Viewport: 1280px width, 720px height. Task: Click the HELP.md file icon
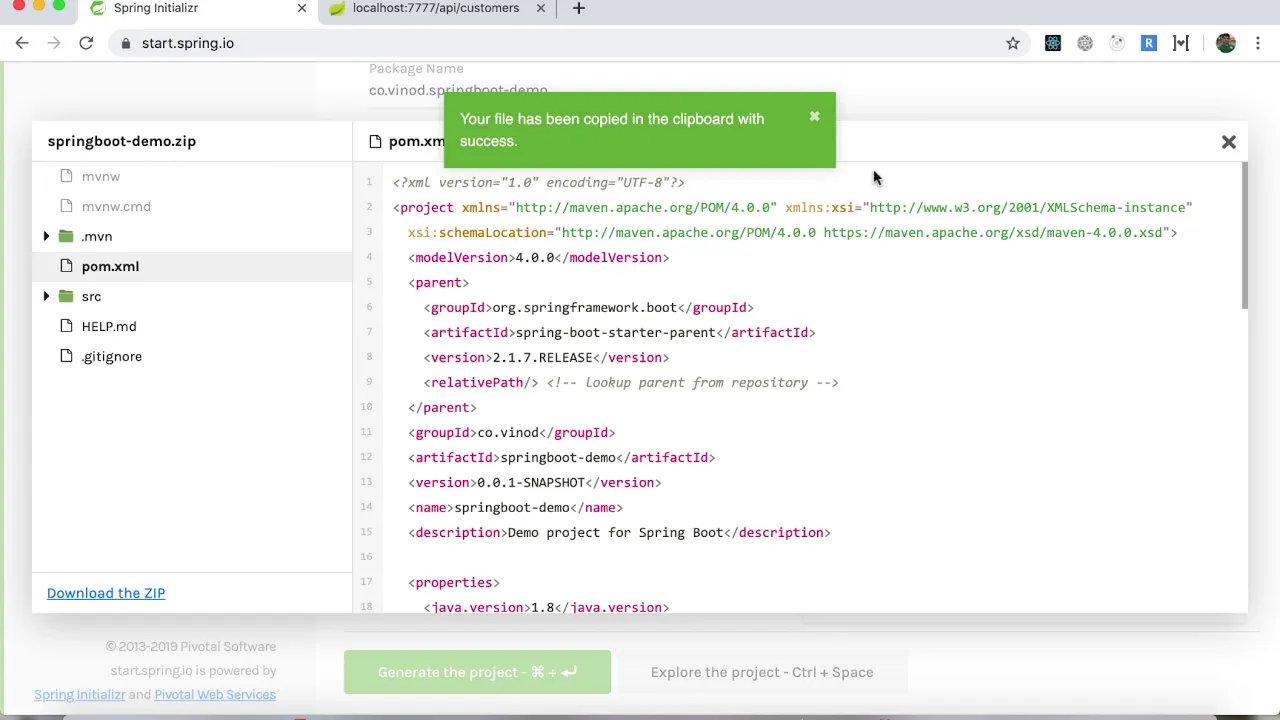point(66,326)
